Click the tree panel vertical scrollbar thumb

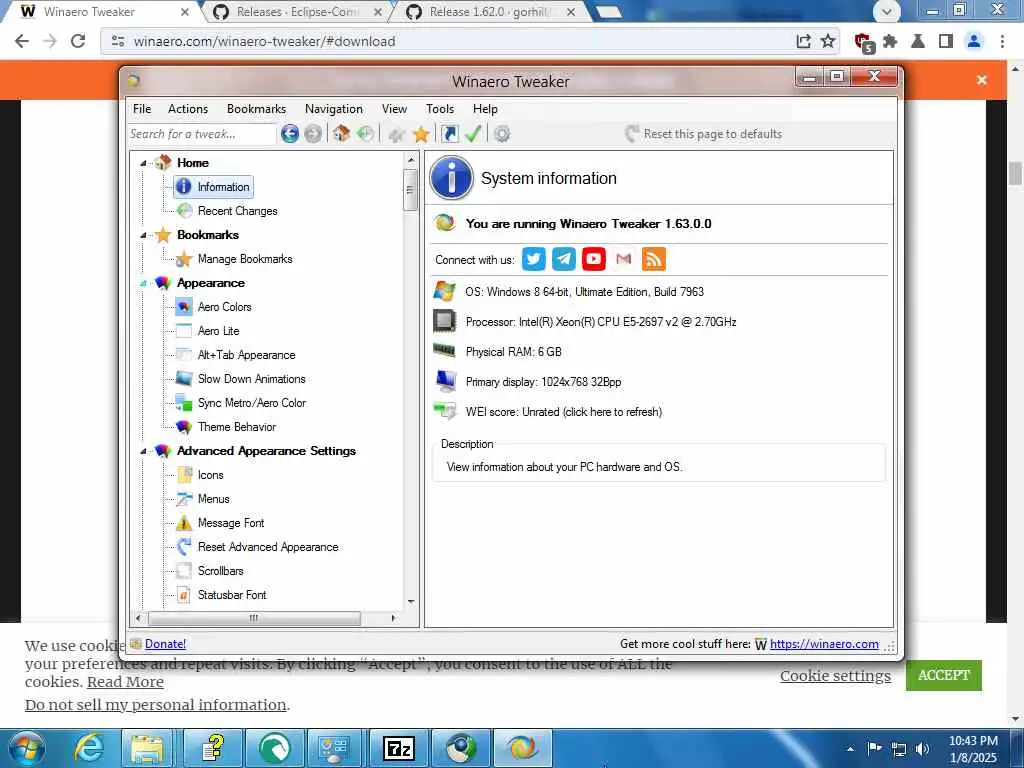410,190
